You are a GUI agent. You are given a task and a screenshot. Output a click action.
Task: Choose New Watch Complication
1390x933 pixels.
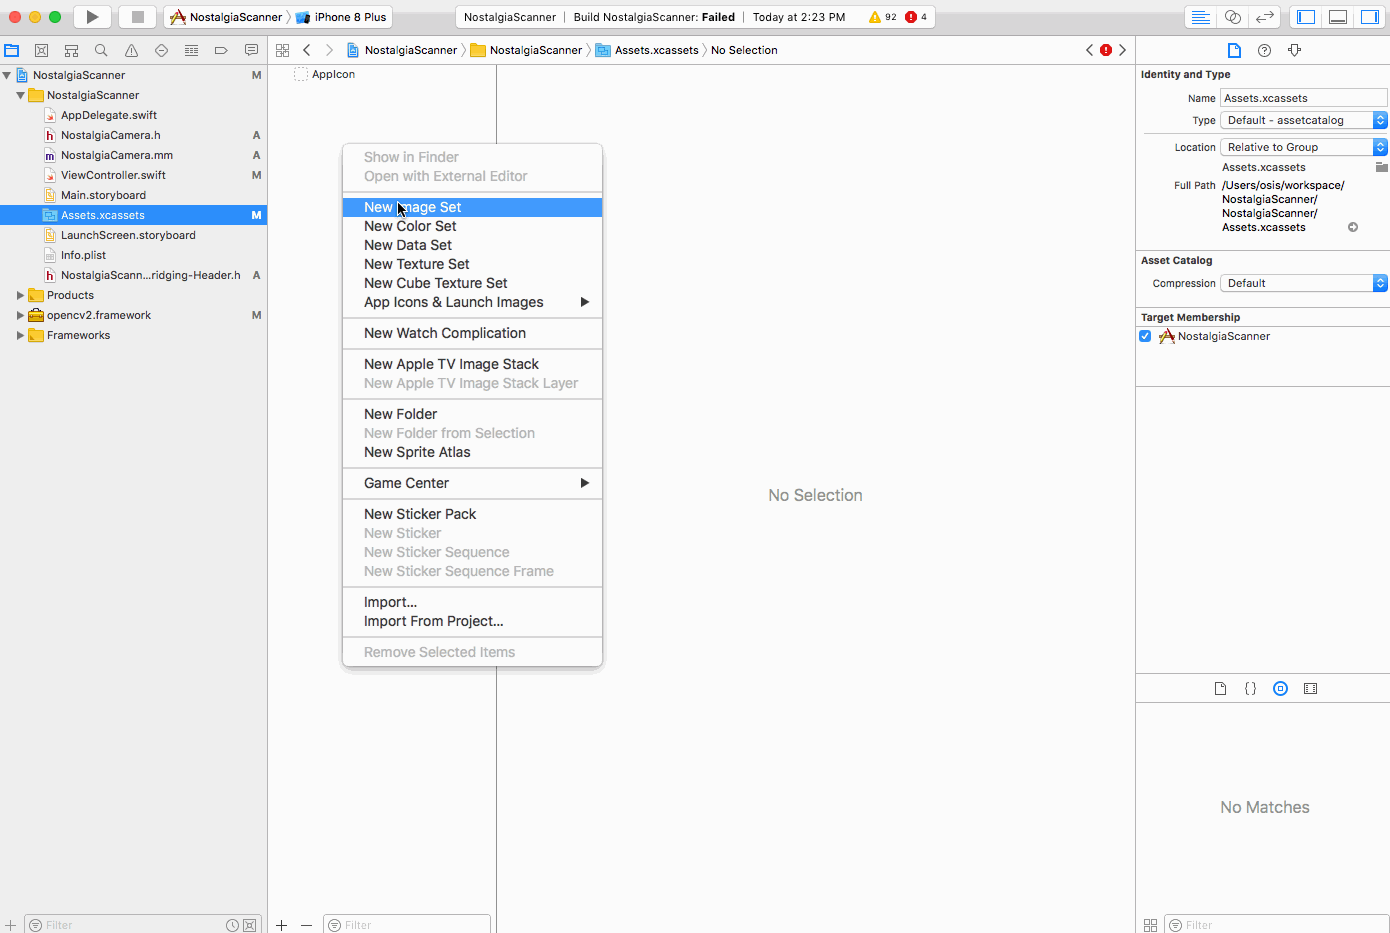[x=472, y=333]
